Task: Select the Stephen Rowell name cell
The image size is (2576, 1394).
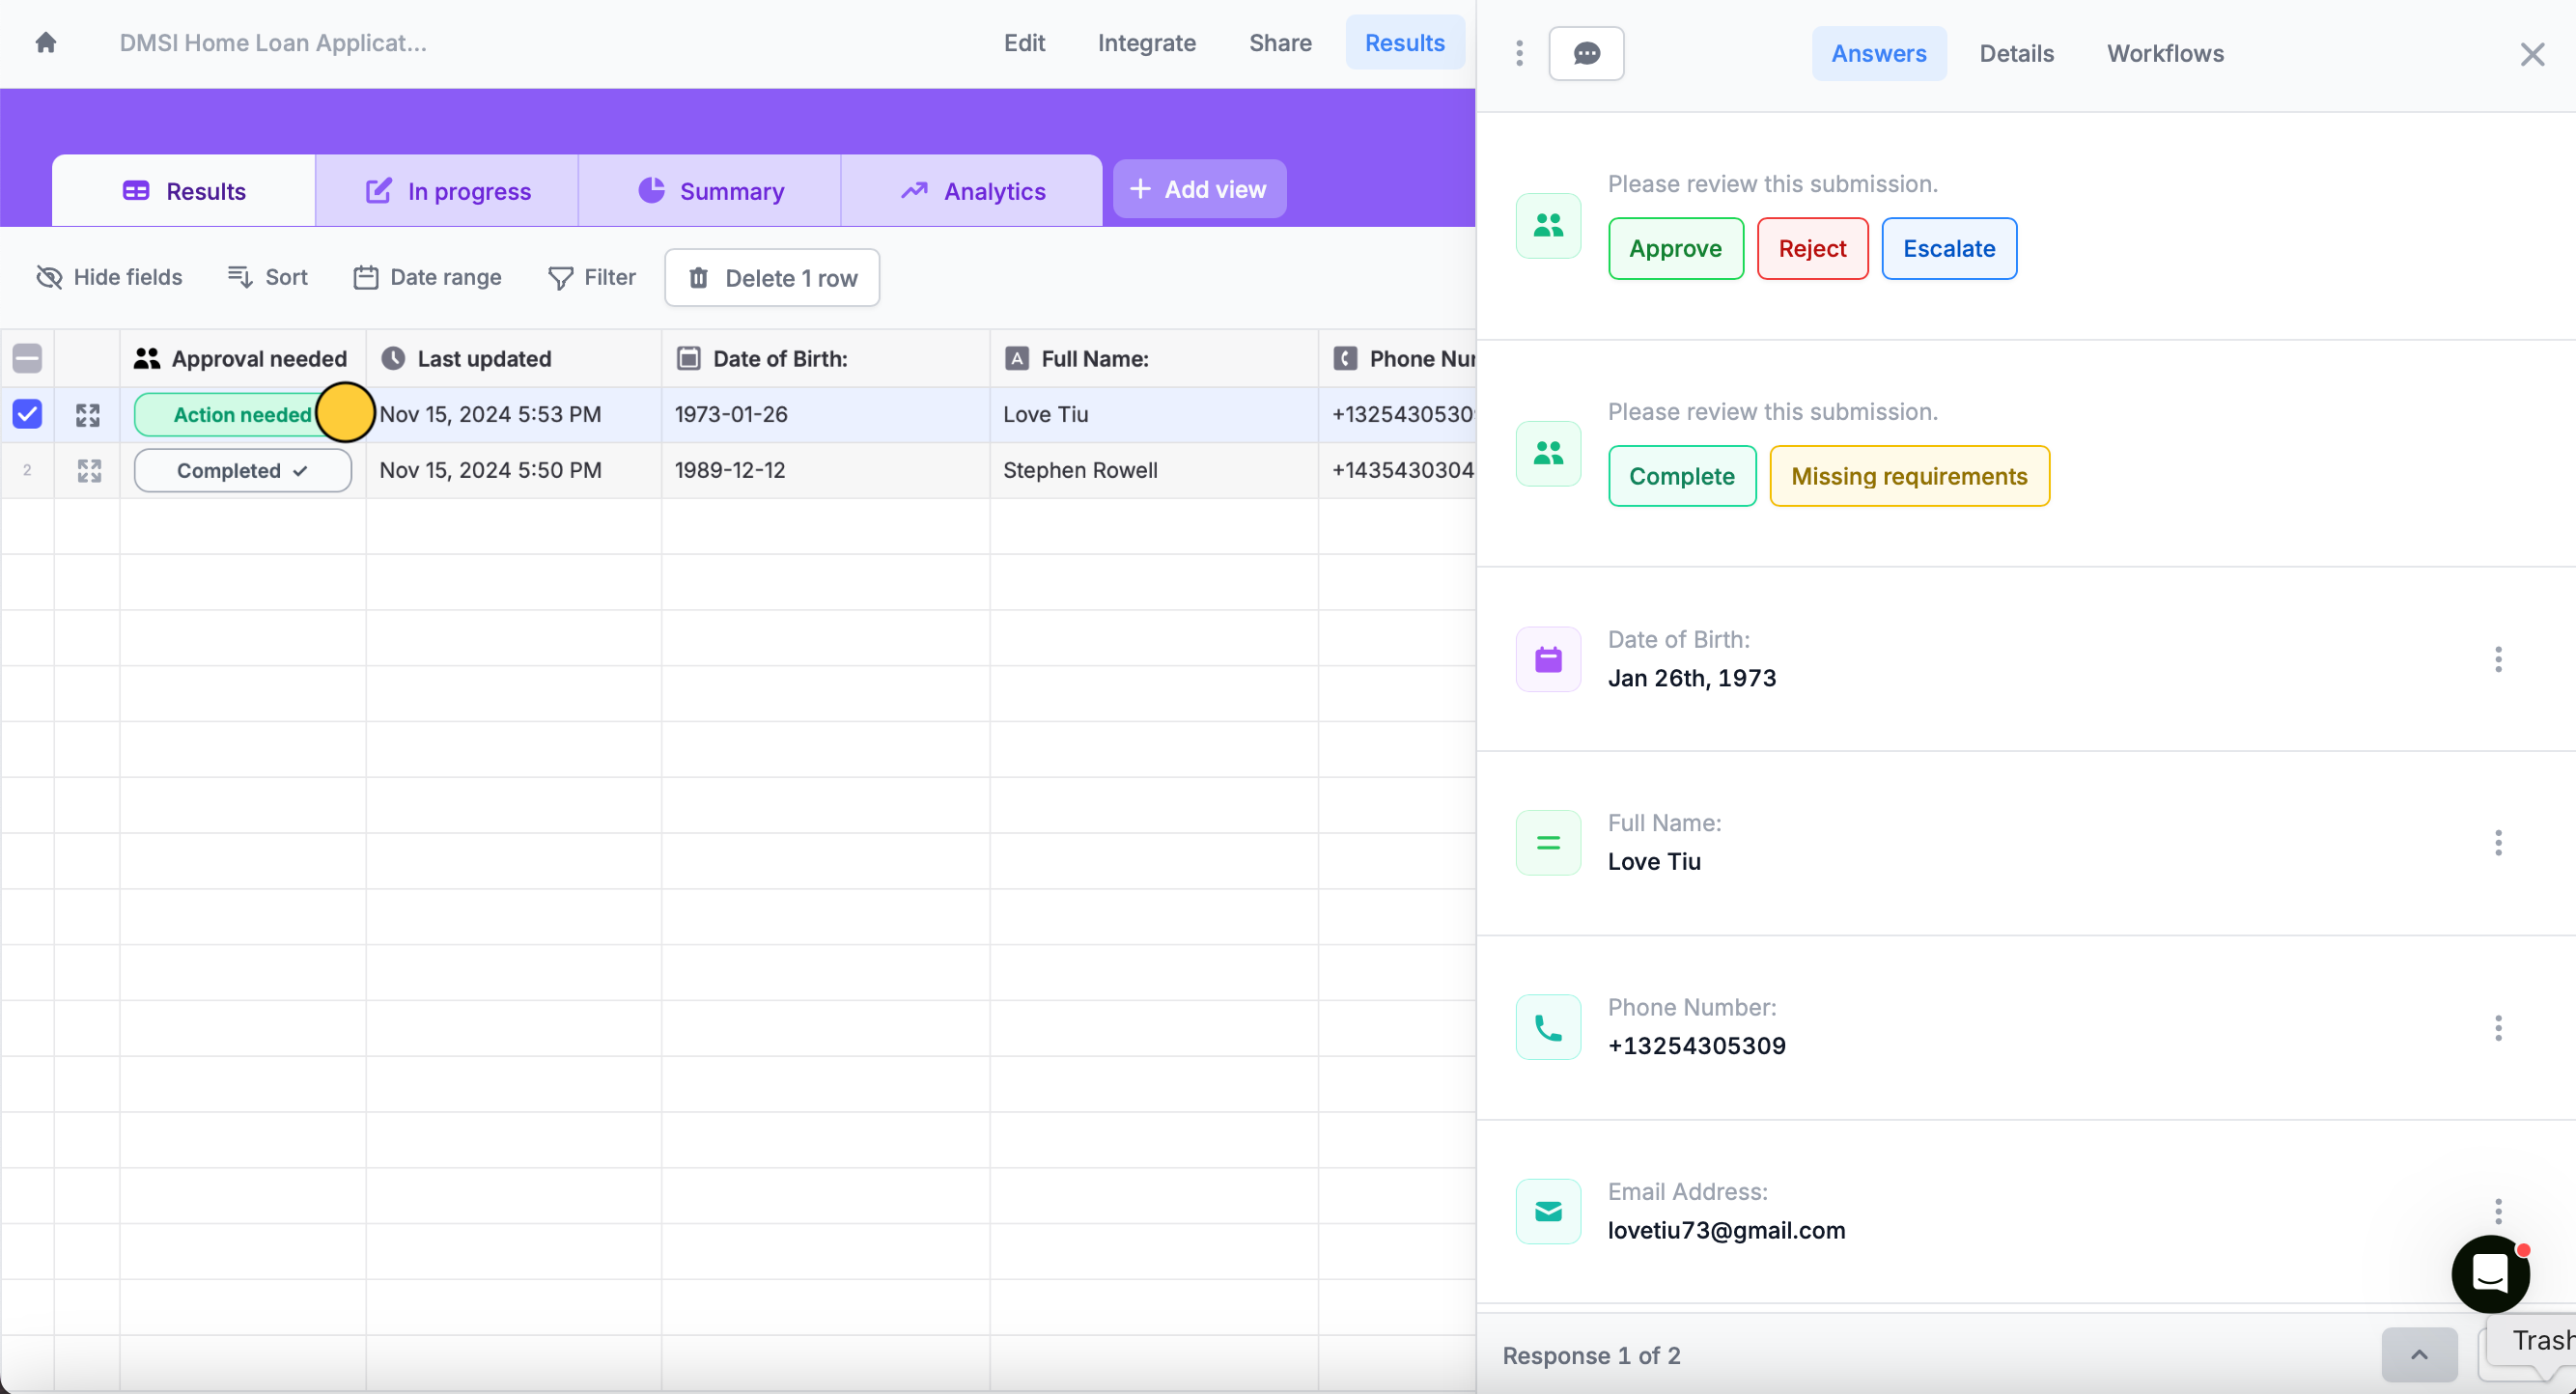Action: tap(1153, 471)
